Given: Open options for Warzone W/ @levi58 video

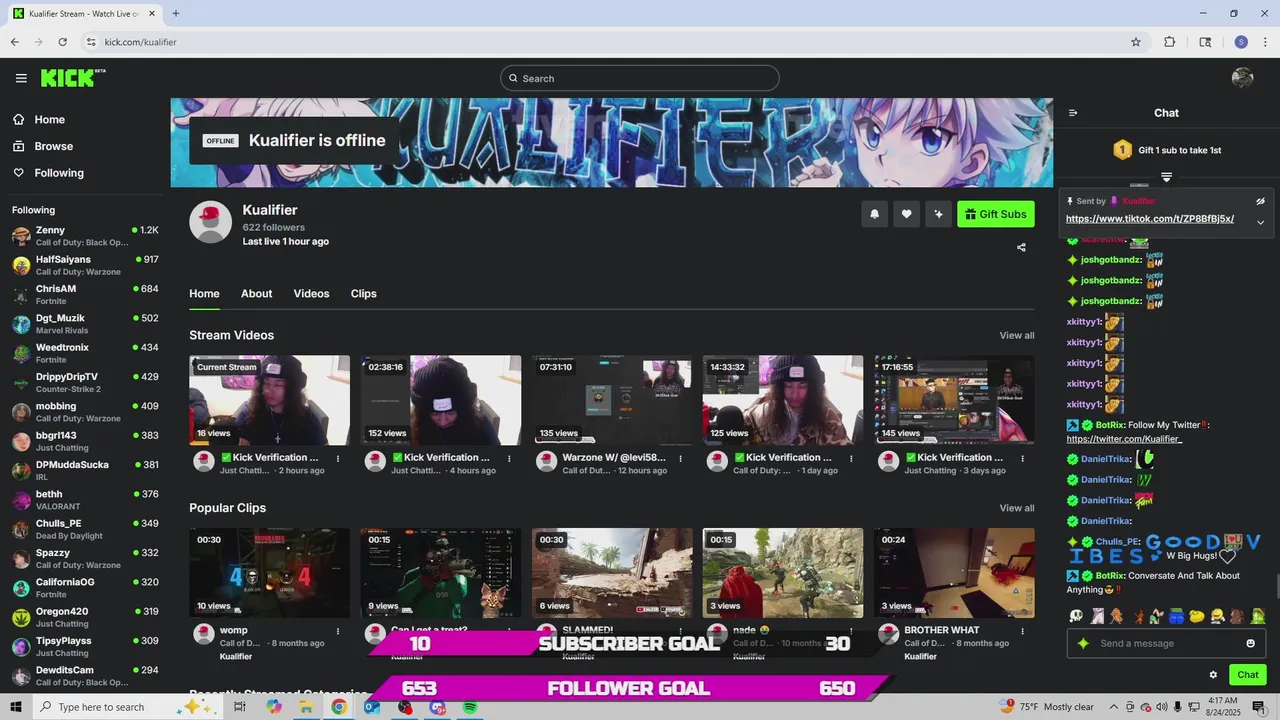Looking at the screenshot, I should click(x=680, y=458).
